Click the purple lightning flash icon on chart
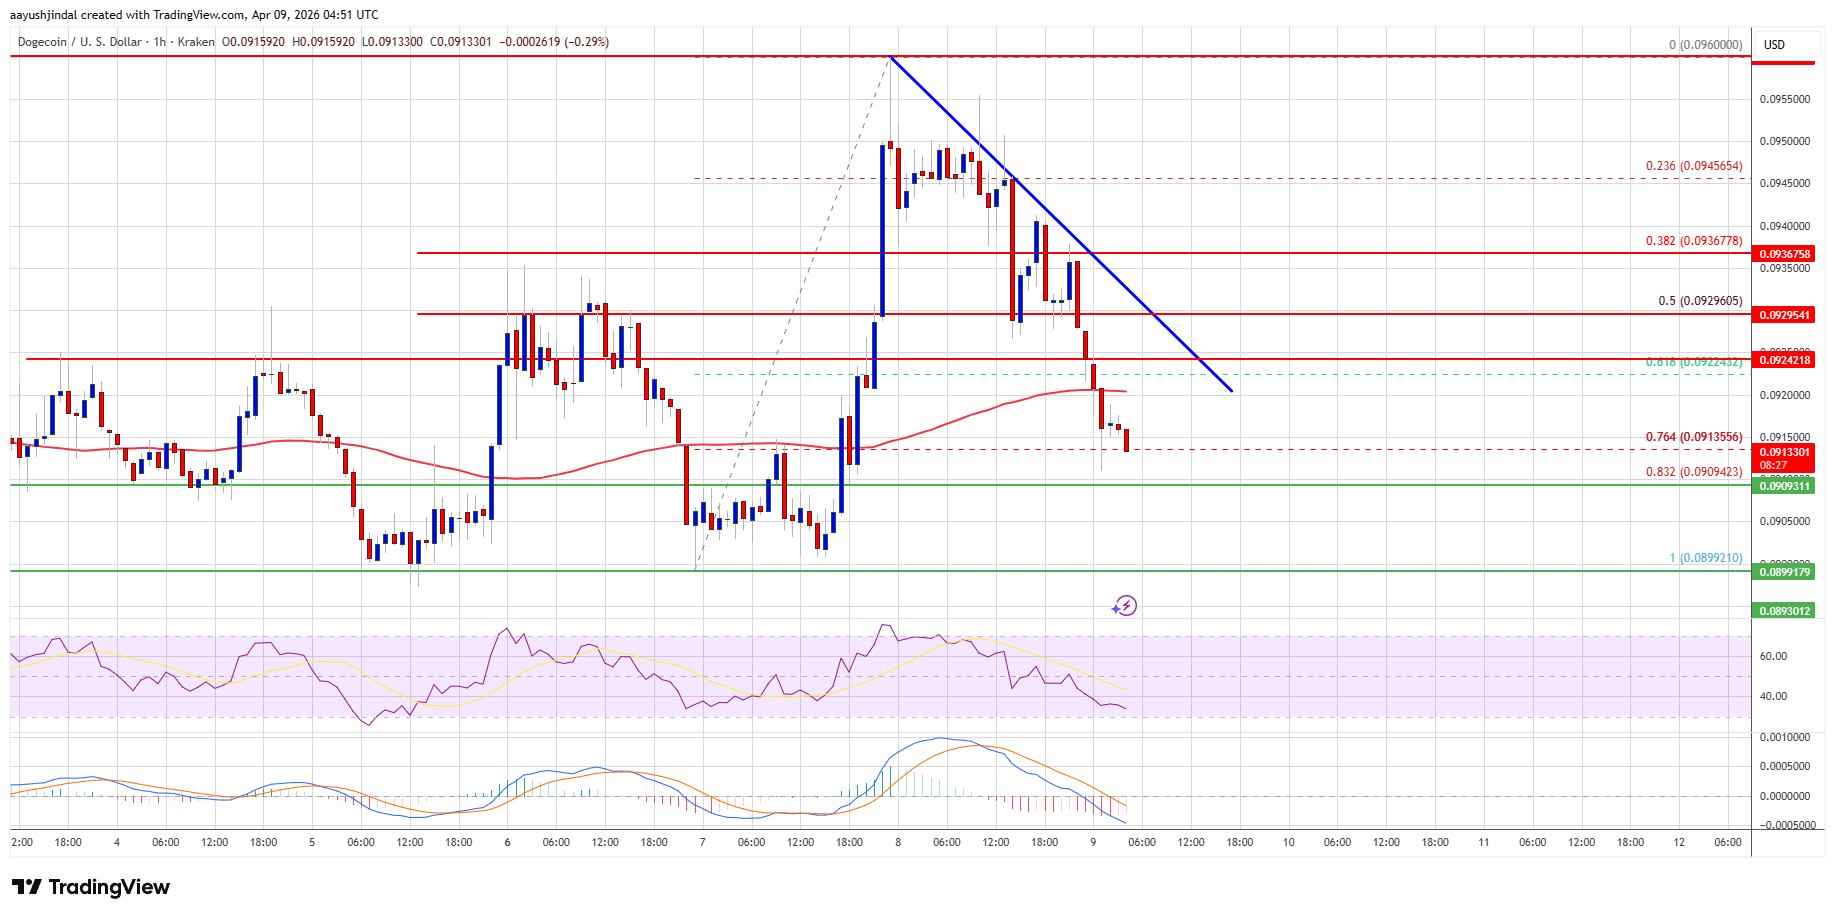This screenshot has width=1835, height=917. pos(1127,606)
